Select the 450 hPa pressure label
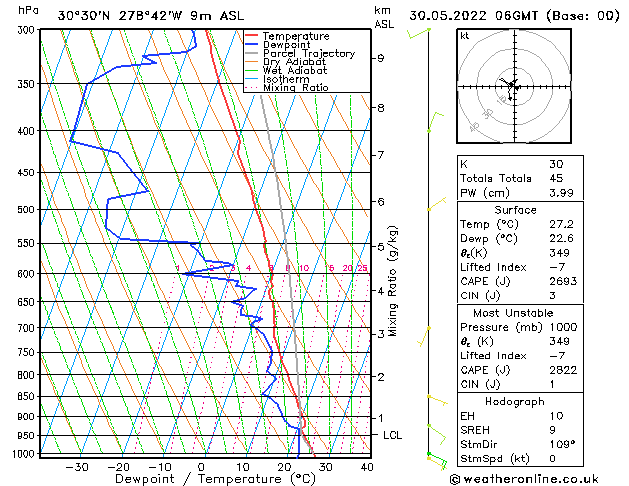 pyautogui.click(x=28, y=173)
